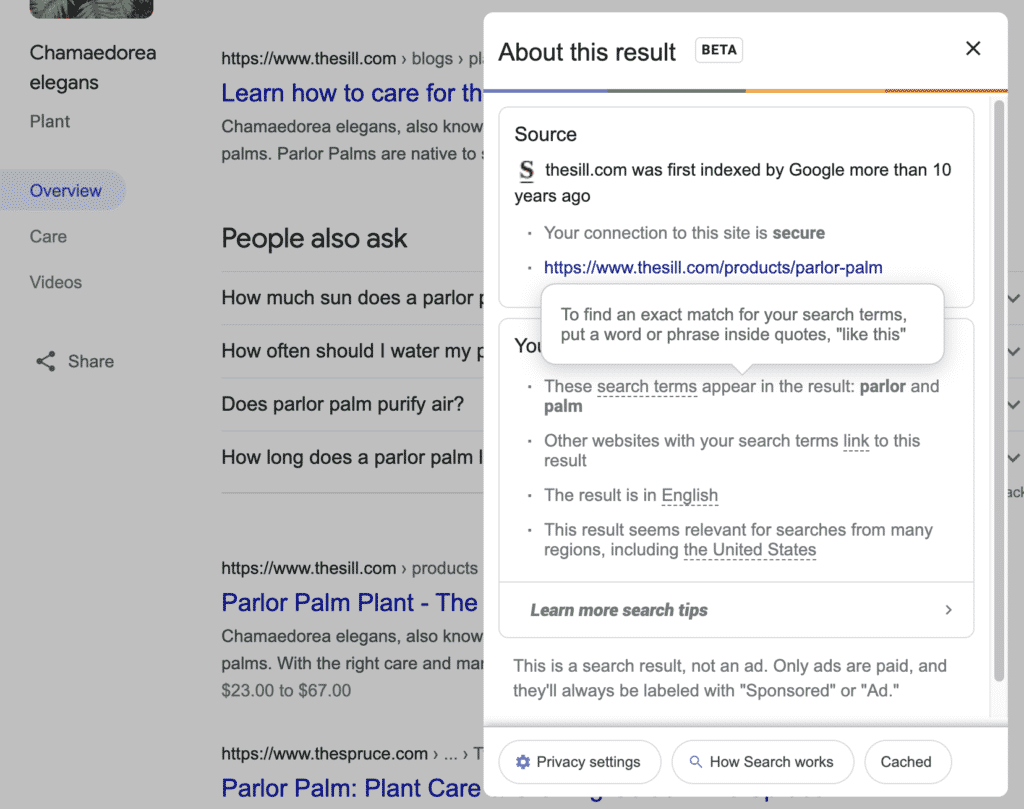Image resolution: width=1024 pixels, height=809 pixels.
Task: Click the 'Source' heading in panel
Action: (x=545, y=135)
